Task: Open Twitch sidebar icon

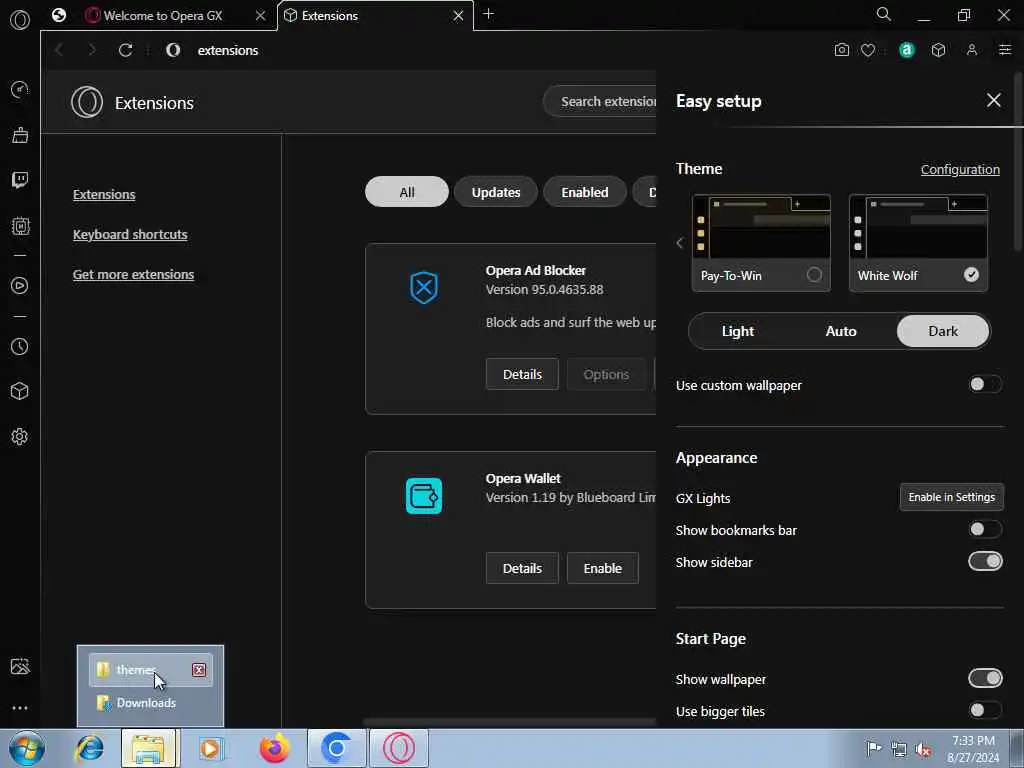Action: pos(20,180)
